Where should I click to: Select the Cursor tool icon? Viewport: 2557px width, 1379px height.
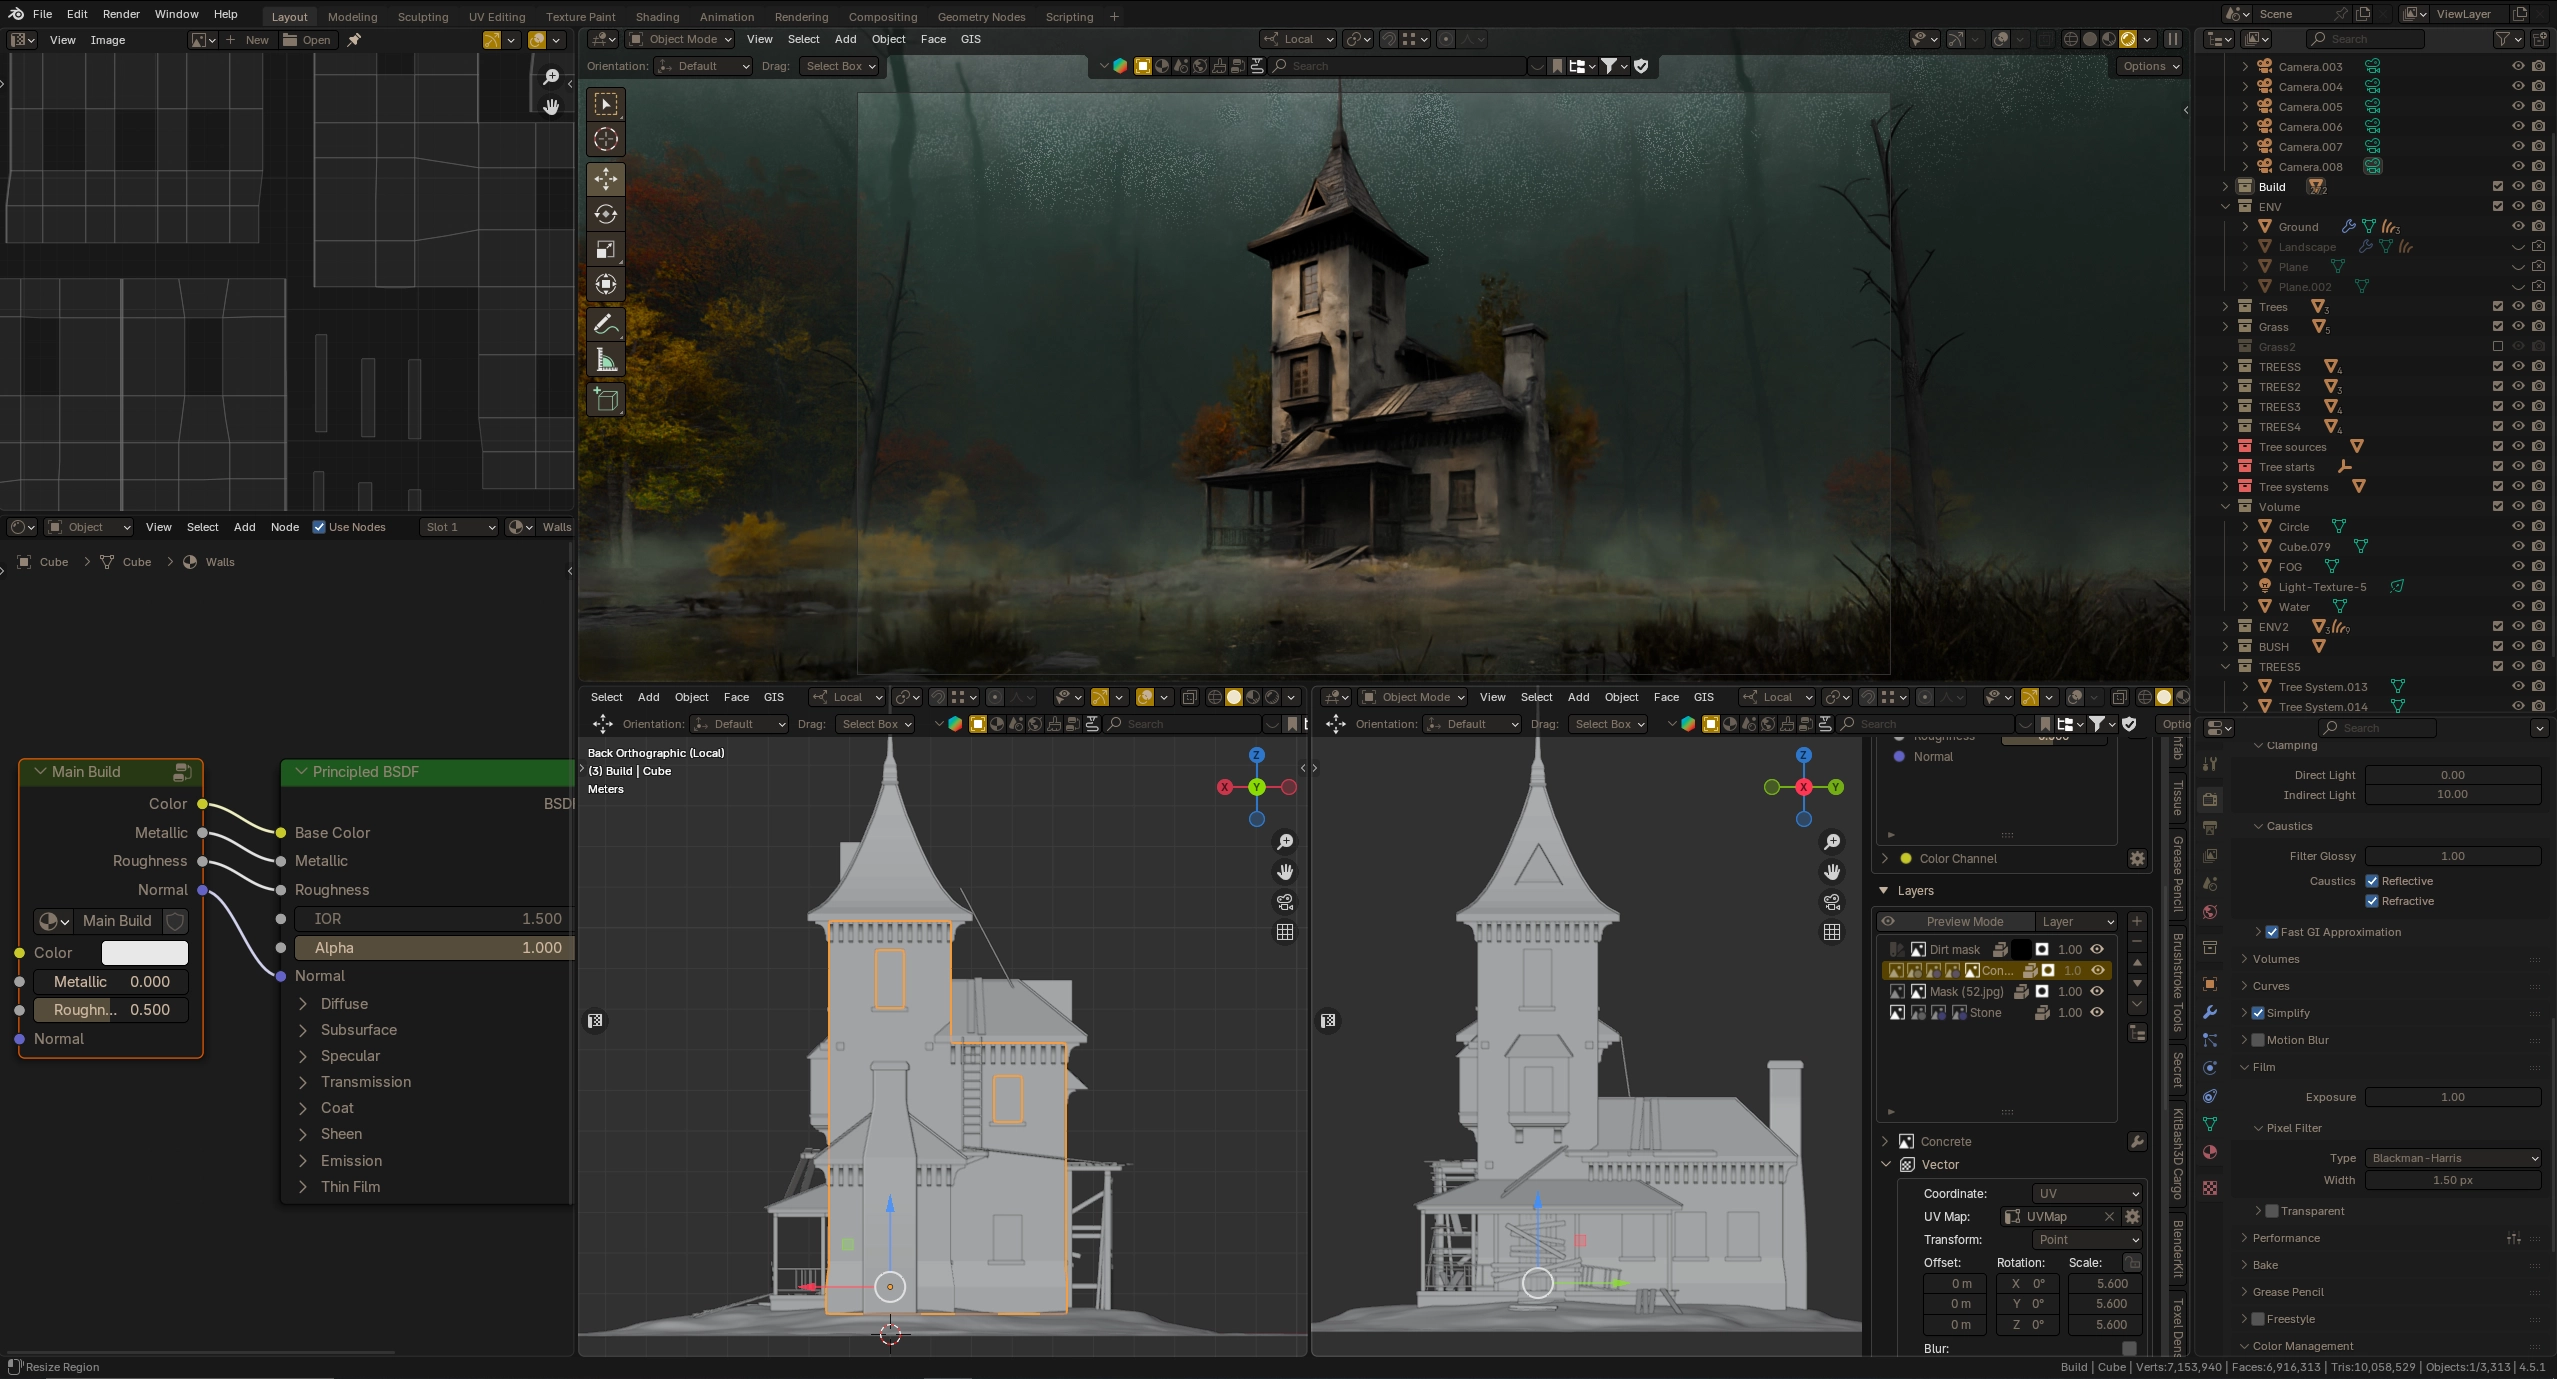pos(606,139)
